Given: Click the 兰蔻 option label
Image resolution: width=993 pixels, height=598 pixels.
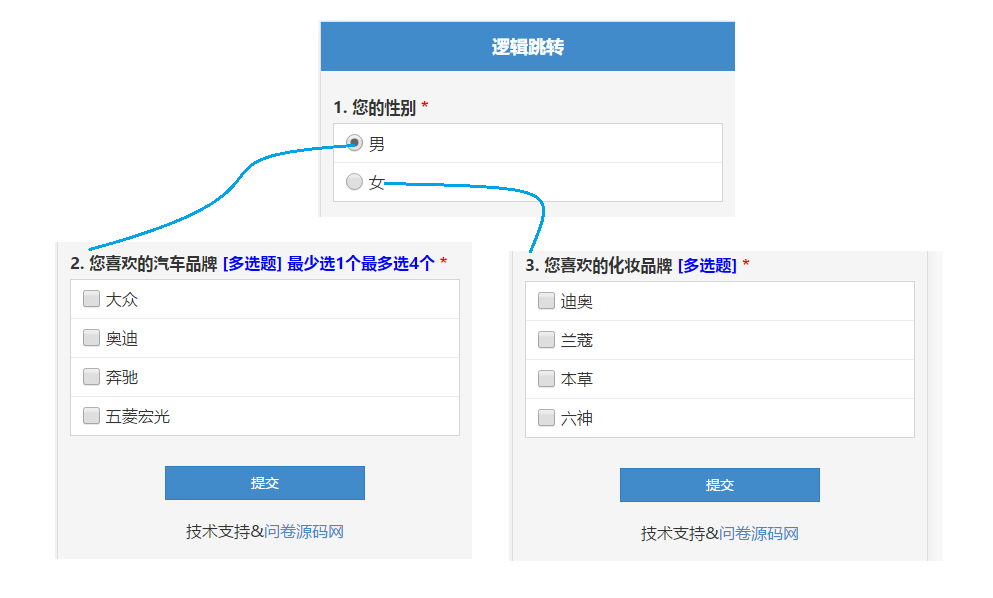Looking at the screenshot, I should [576, 341].
